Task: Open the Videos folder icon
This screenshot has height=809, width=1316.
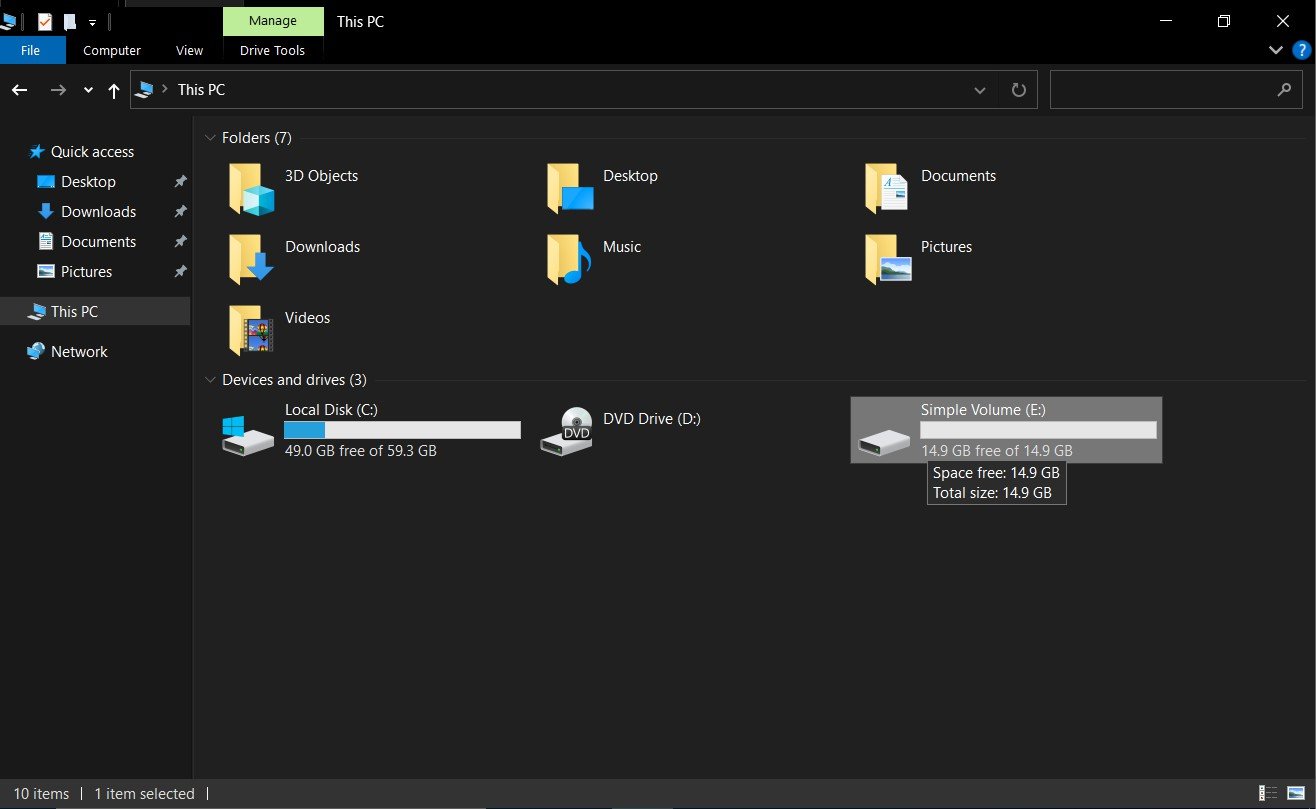Action: [x=251, y=331]
